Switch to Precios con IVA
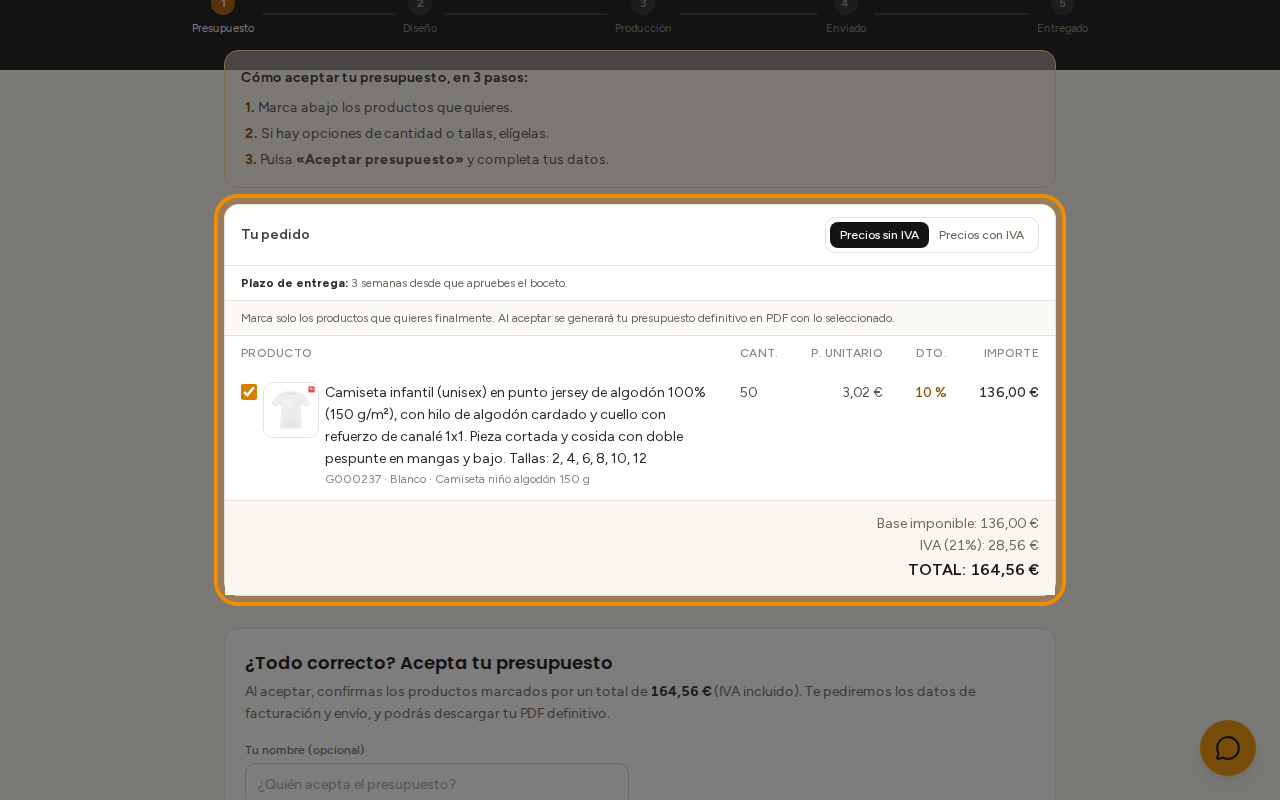The width and height of the screenshot is (1280, 800). pos(981,235)
